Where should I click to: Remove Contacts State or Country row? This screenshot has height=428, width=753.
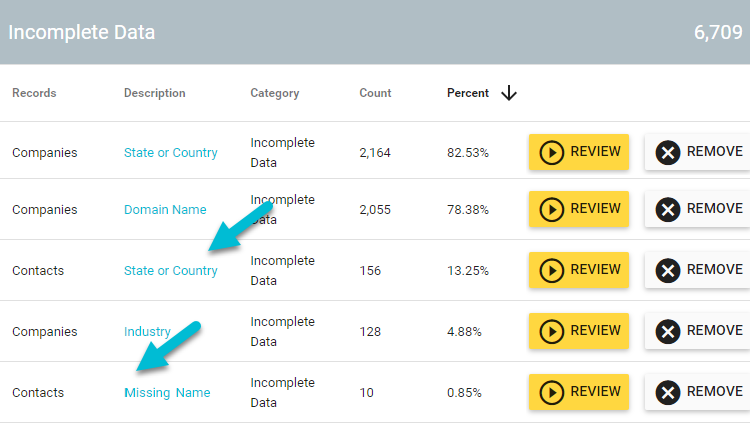pos(698,270)
